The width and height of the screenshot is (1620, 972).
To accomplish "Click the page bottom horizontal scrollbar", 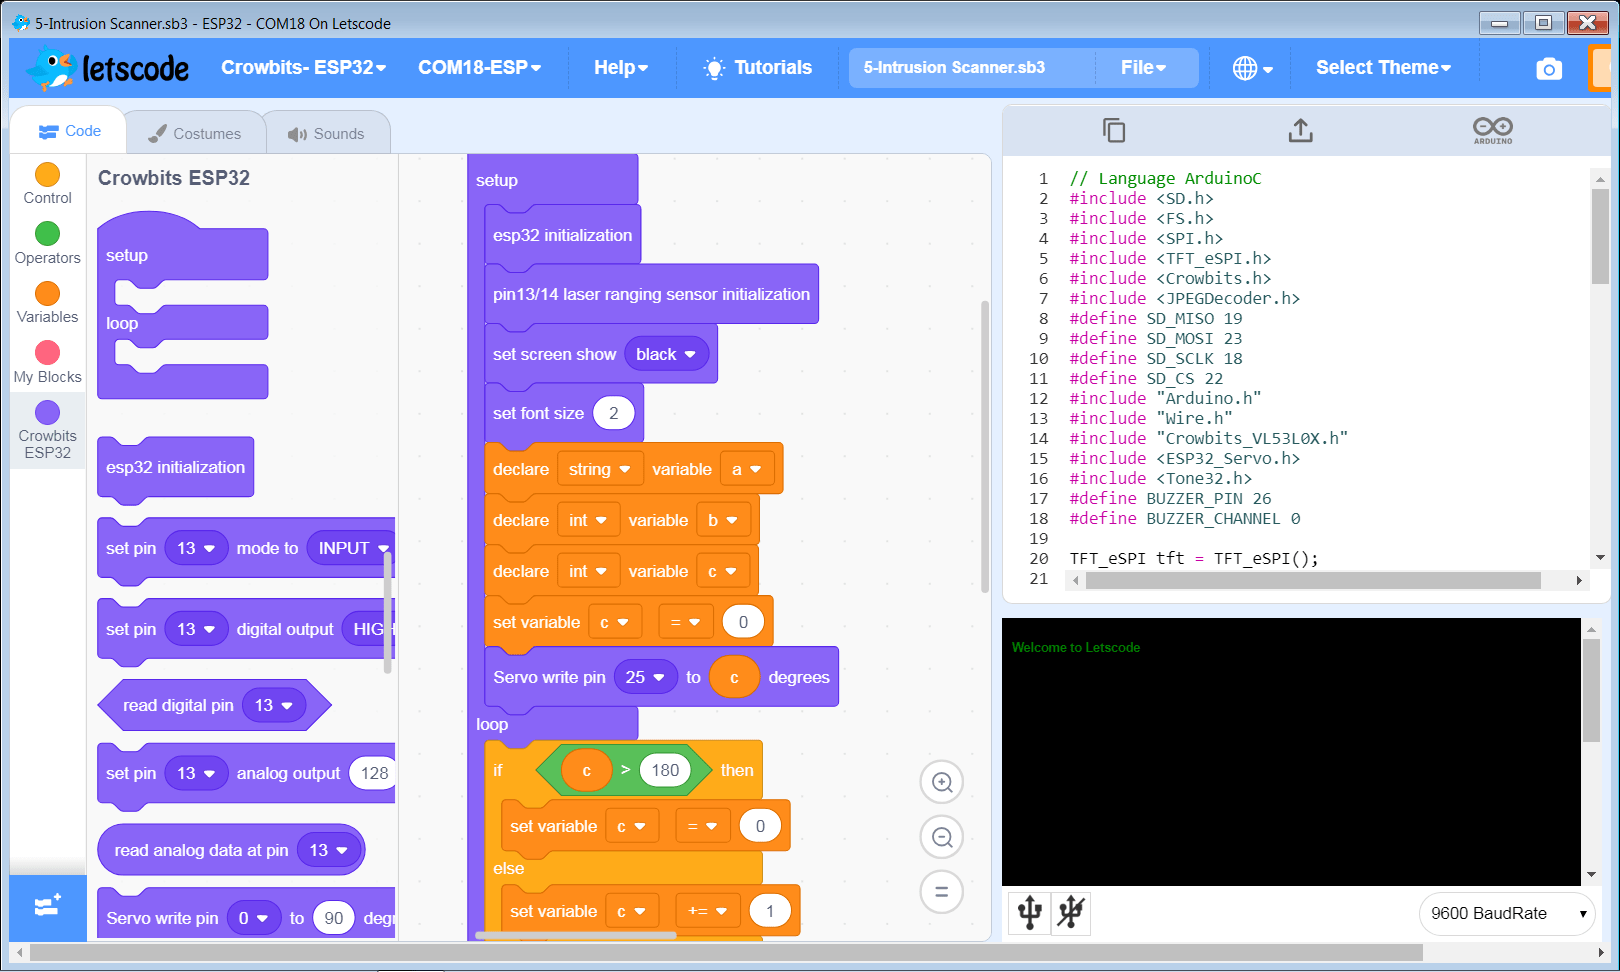I will click(726, 952).
